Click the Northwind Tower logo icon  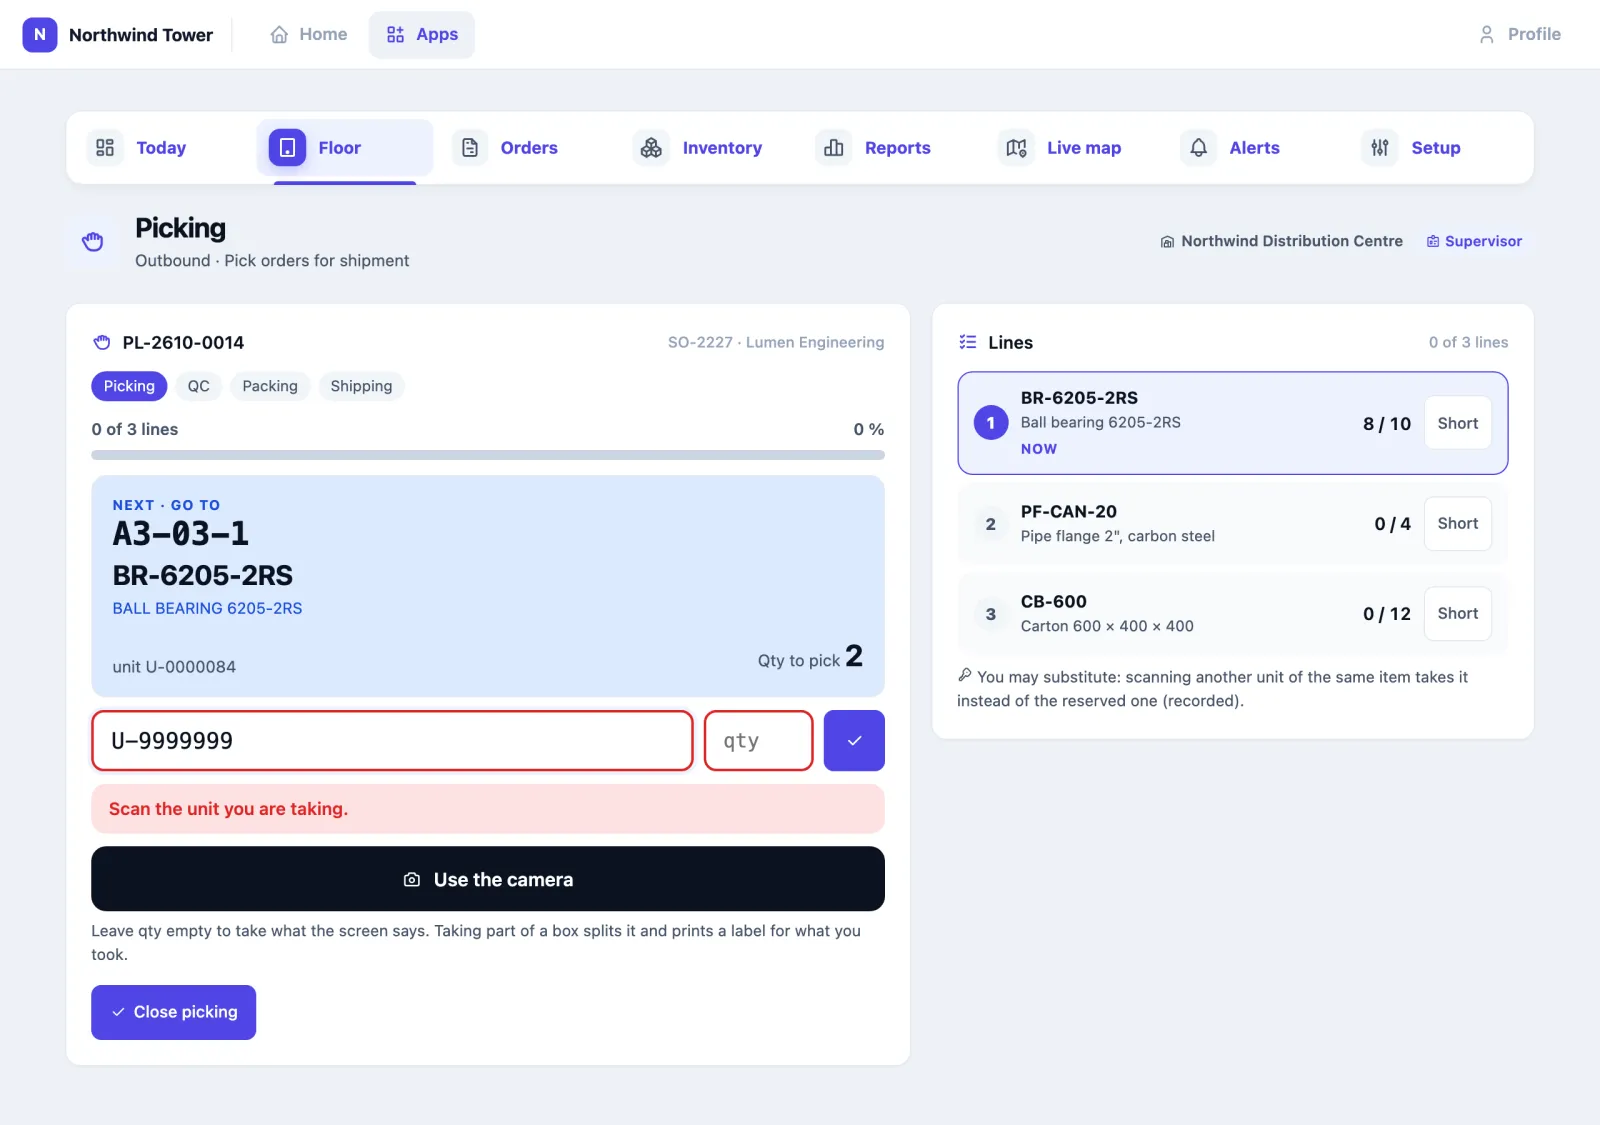pos(40,34)
